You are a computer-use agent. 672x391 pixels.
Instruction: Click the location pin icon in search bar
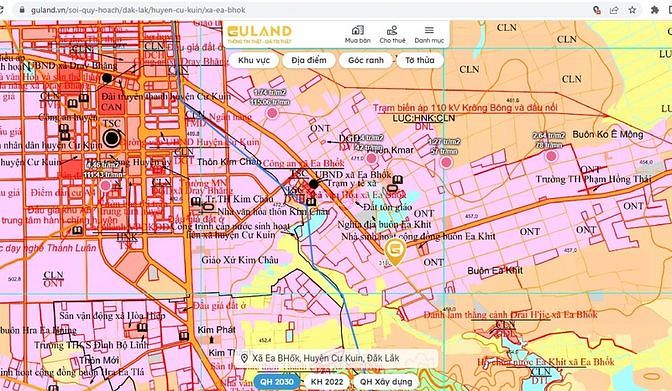(244, 358)
